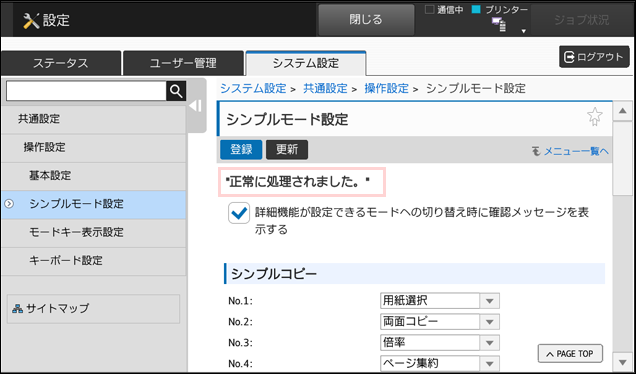636x374 pixels.
Task: Open the printer status dropdown arrow
Action: (524, 31)
